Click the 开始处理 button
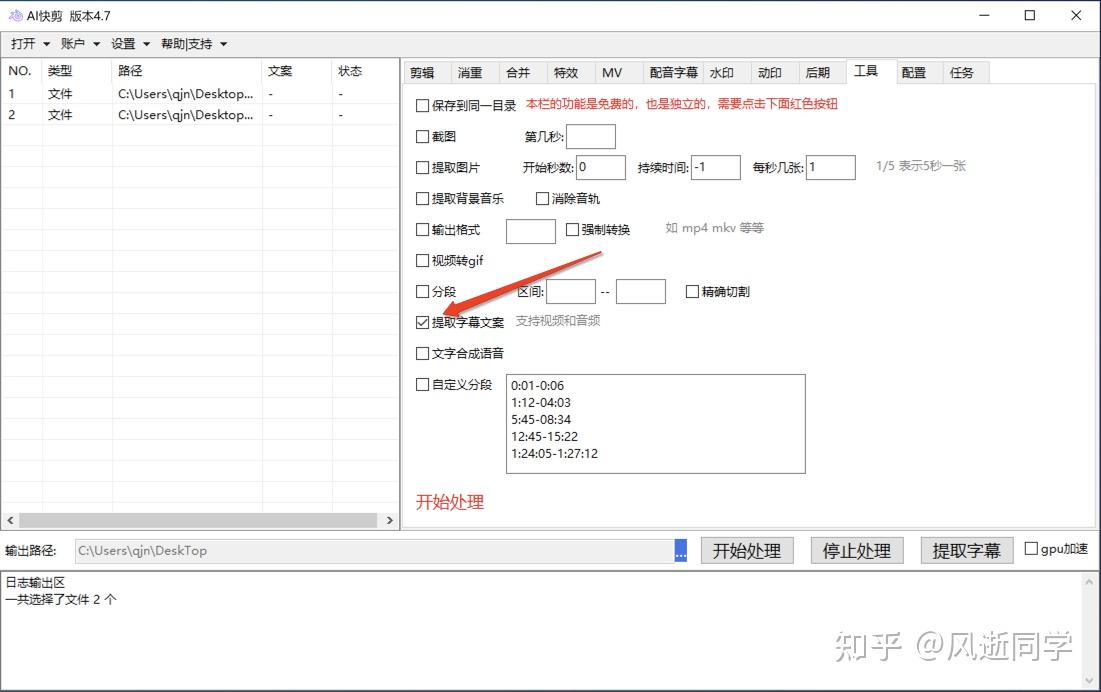1101x692 pixels. pos(746,550)
